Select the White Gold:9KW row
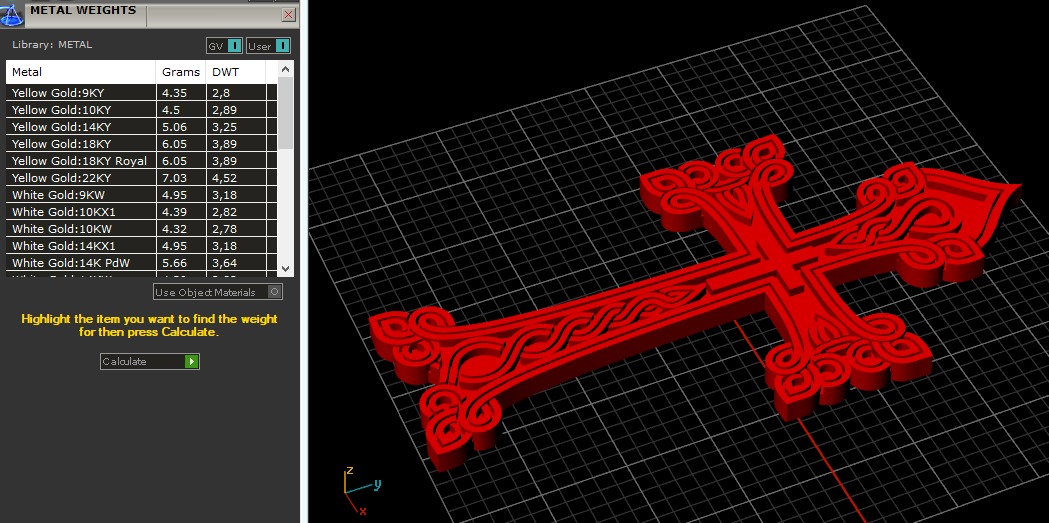 pyautogui.click(x=141, y=195)
